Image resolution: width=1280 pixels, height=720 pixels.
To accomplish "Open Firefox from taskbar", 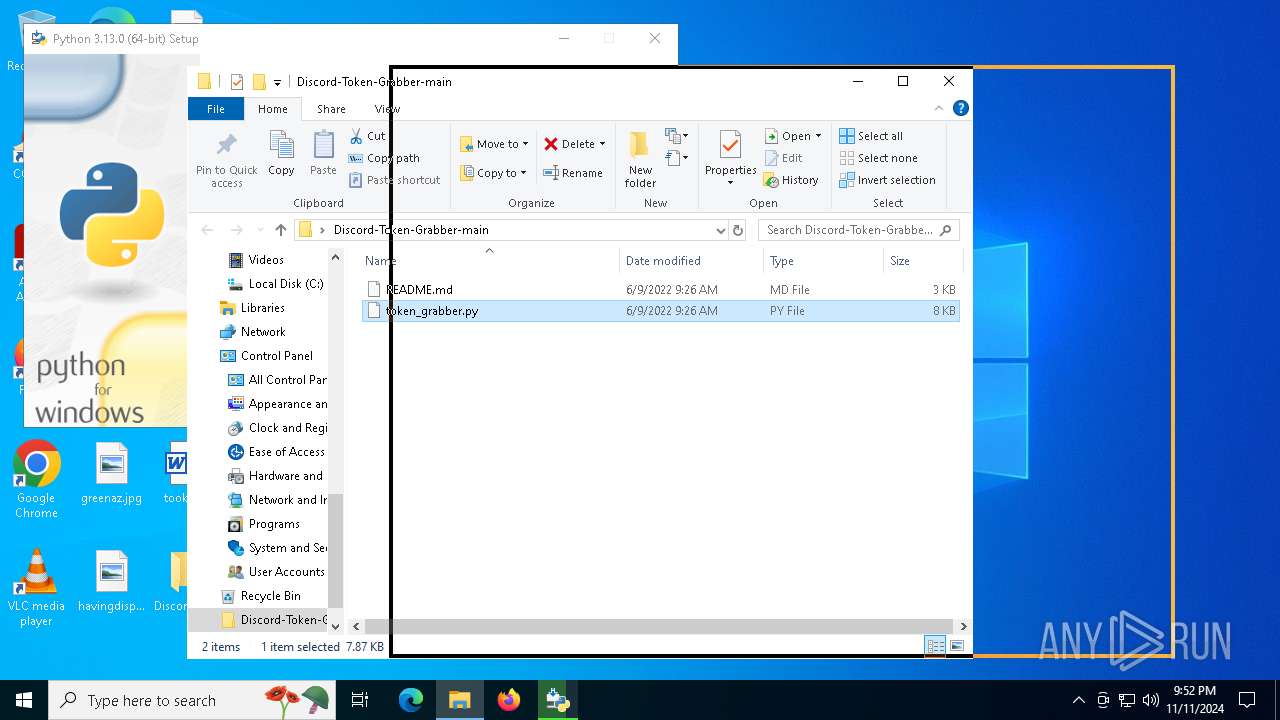I will (x=509, y=700).
